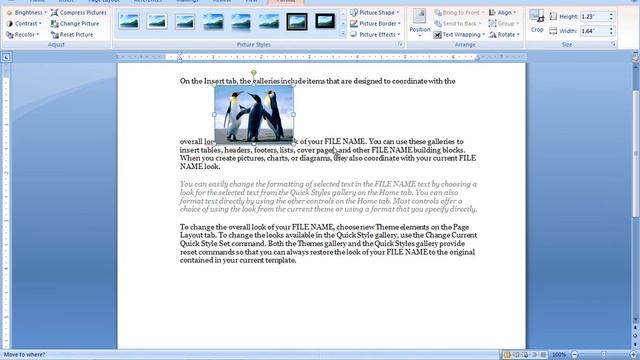
Task: Show previous row of Picture Styles gallery
Action: 343,13
